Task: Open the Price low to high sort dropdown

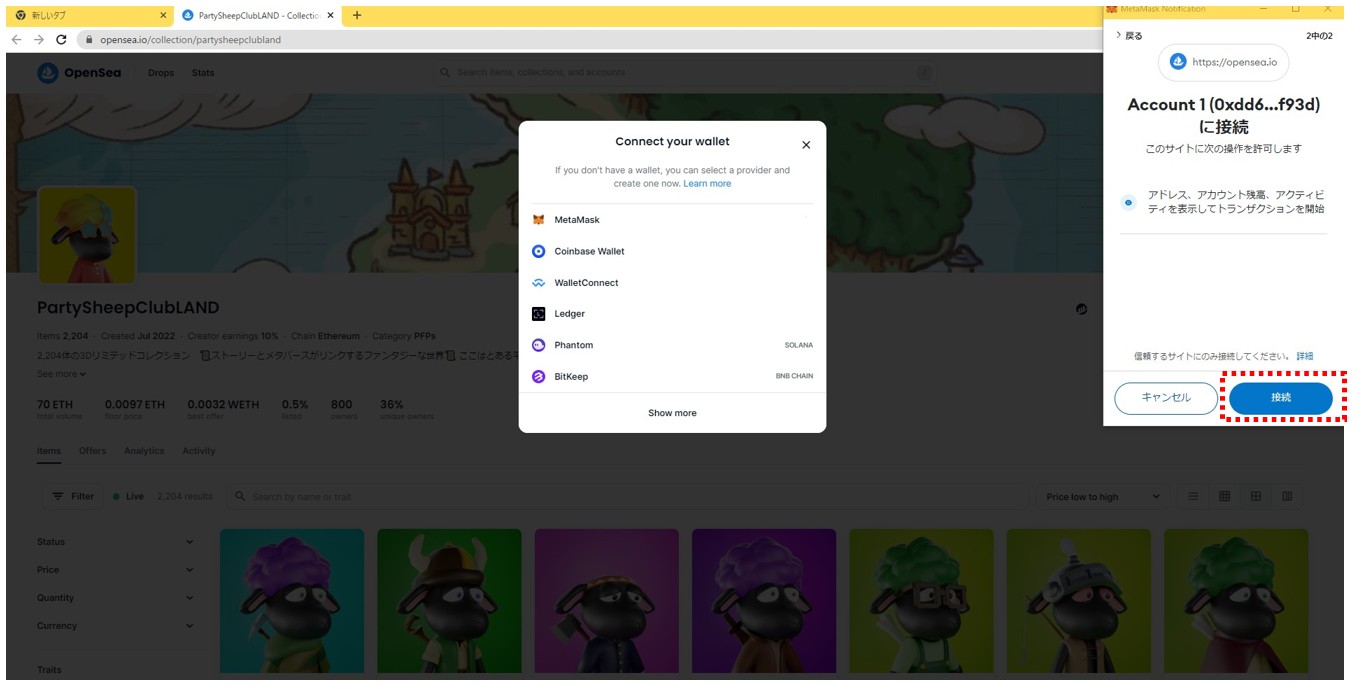Action: point(1103,496)
